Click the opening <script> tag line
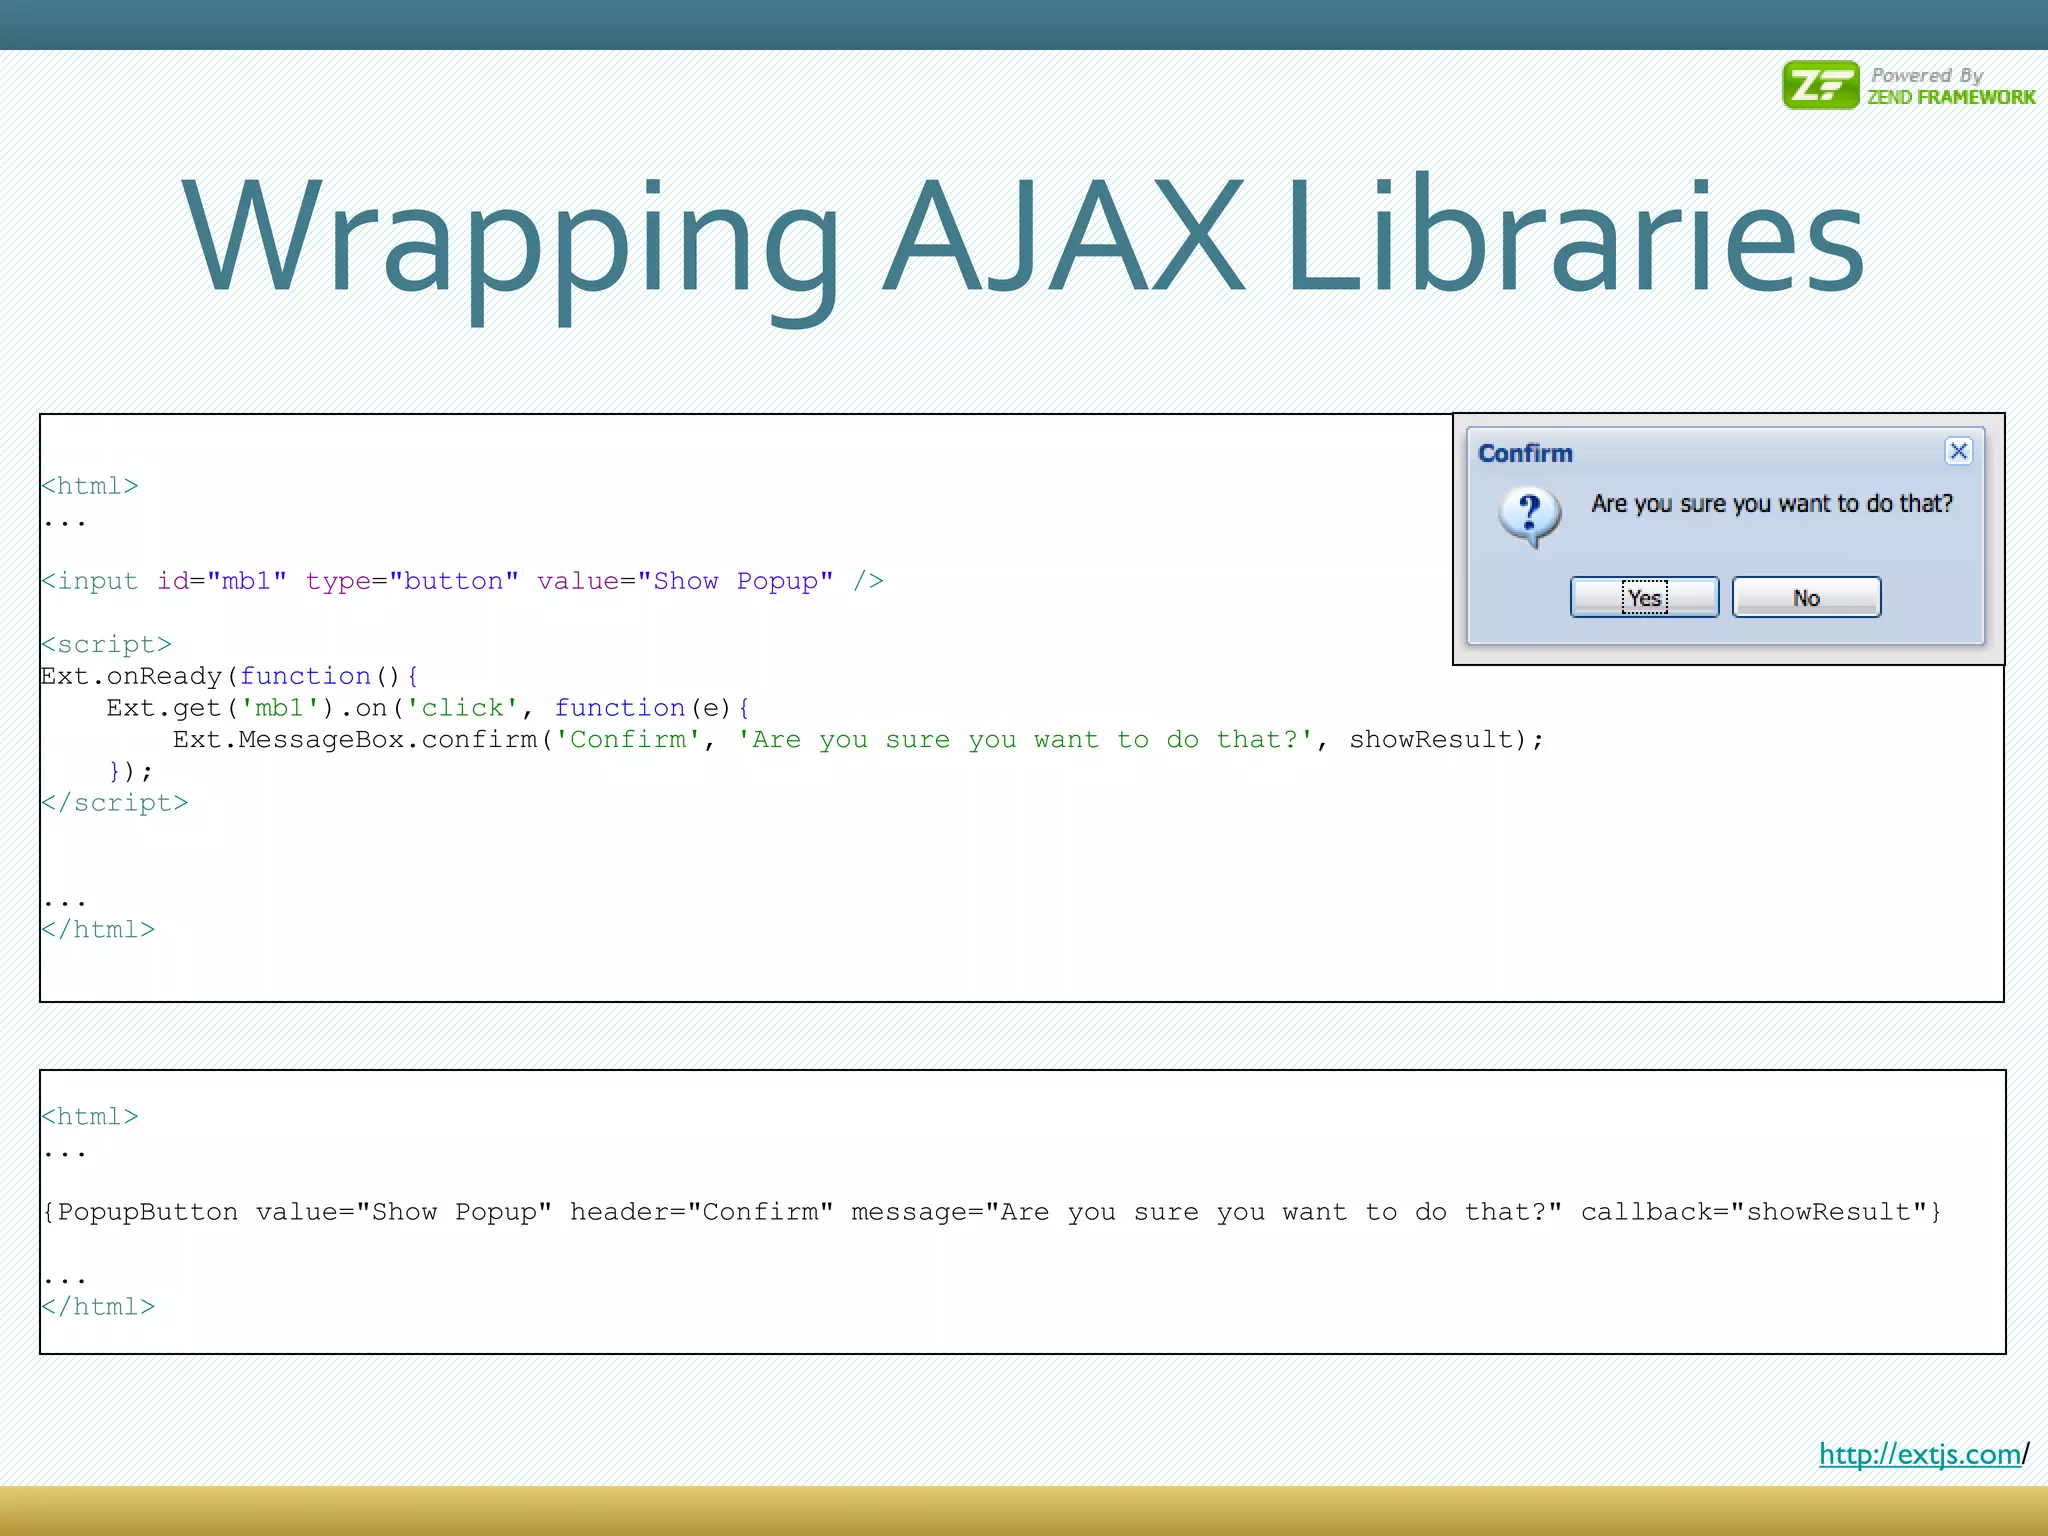Screen dimensions: 2048x1536 pos(106,644)
